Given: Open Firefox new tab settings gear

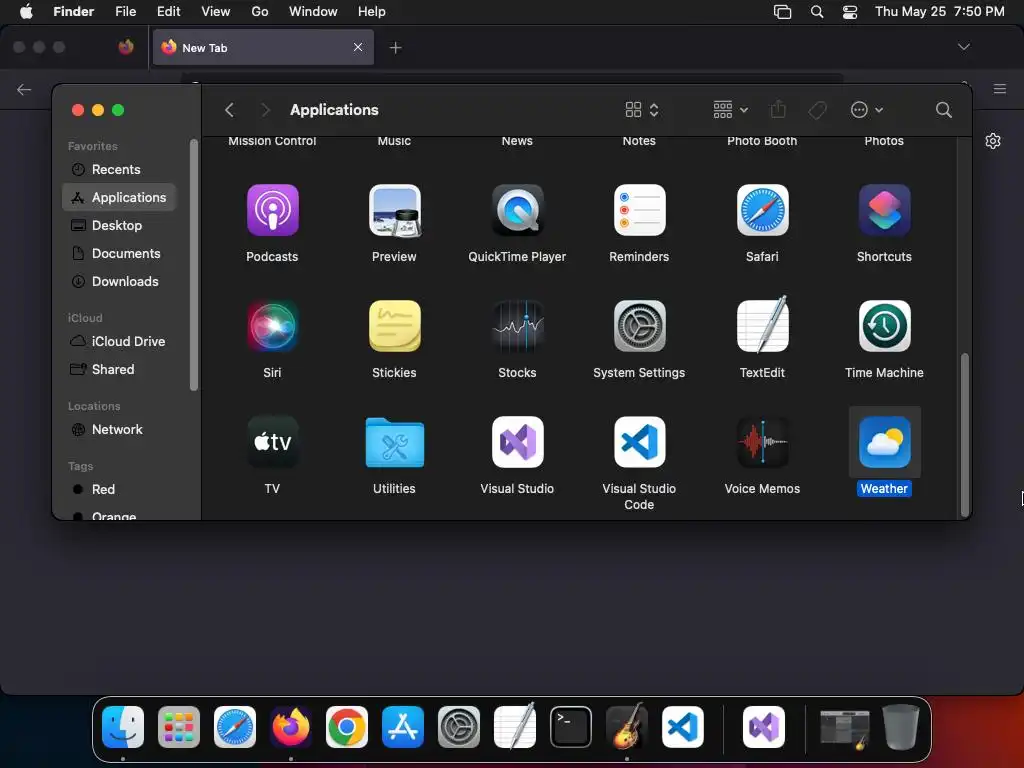Looking at the screenshot, I should [x=993, y=141].
